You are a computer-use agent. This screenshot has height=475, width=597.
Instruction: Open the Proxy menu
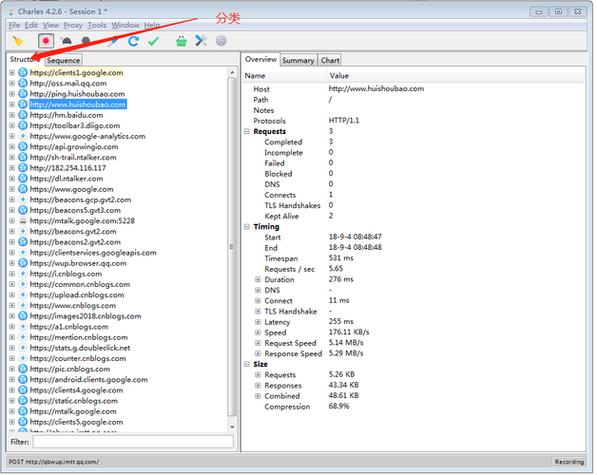coord(73,26)
